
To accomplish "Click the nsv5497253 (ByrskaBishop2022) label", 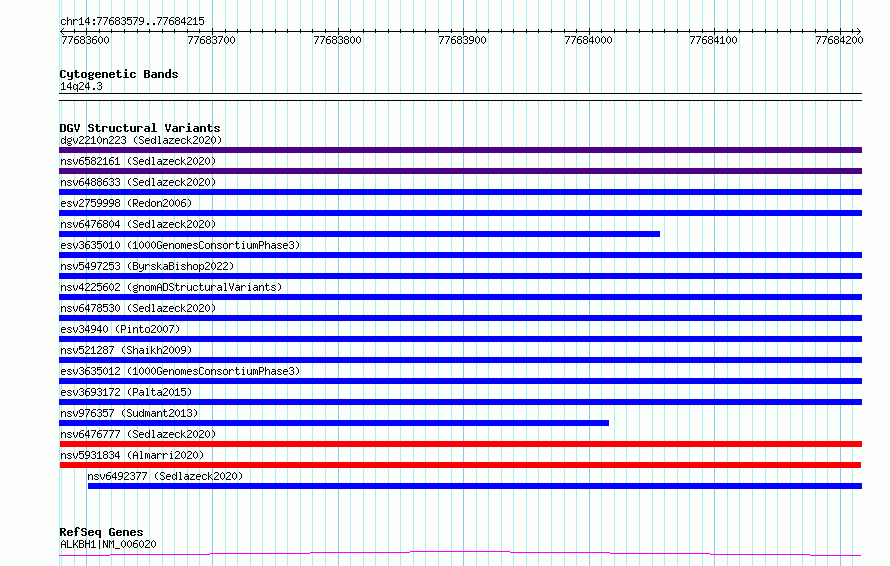I will pyautogui.click(x=147, y=266).
